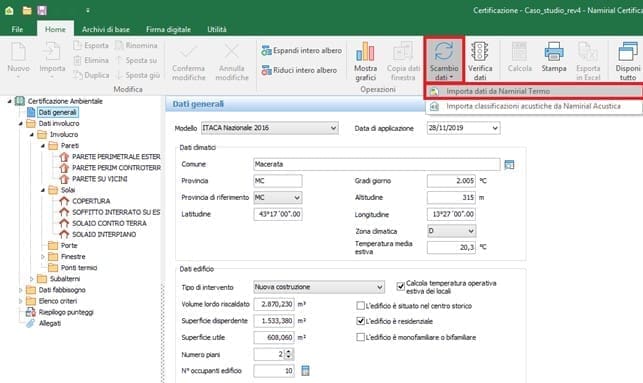643x383 pixels.
Task: Open Mostra grafici chart icon
Action: (365, 52)
